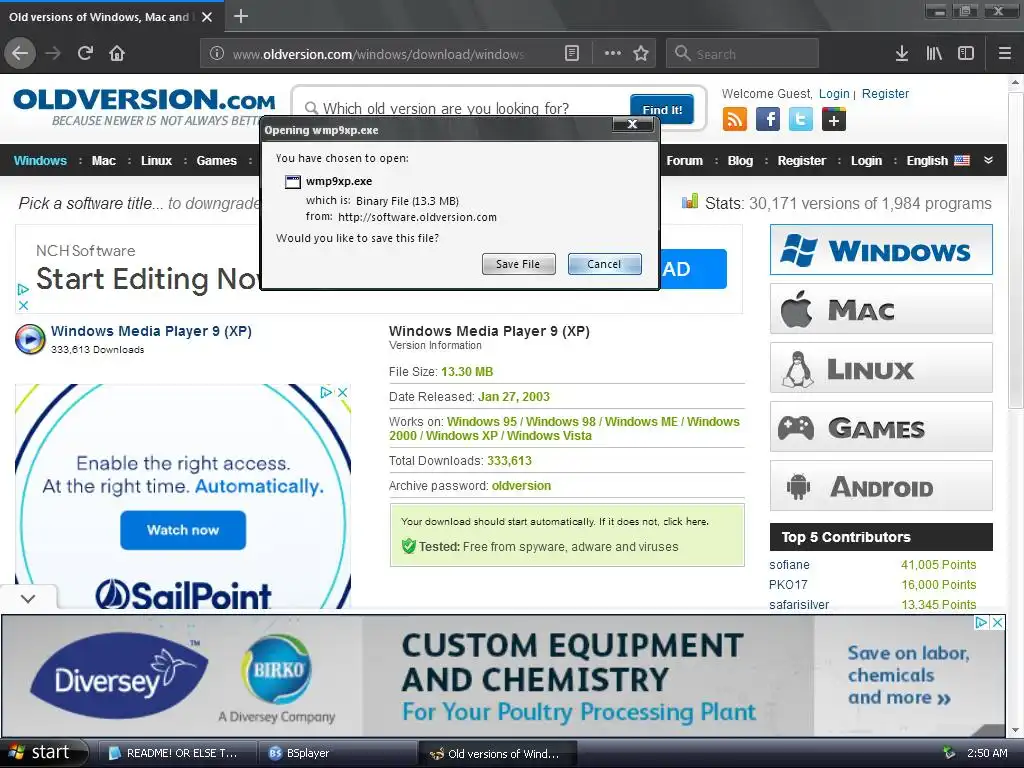Click Cancel in the download dialog
Screen dimensions: 1024x768
(605, 264)
